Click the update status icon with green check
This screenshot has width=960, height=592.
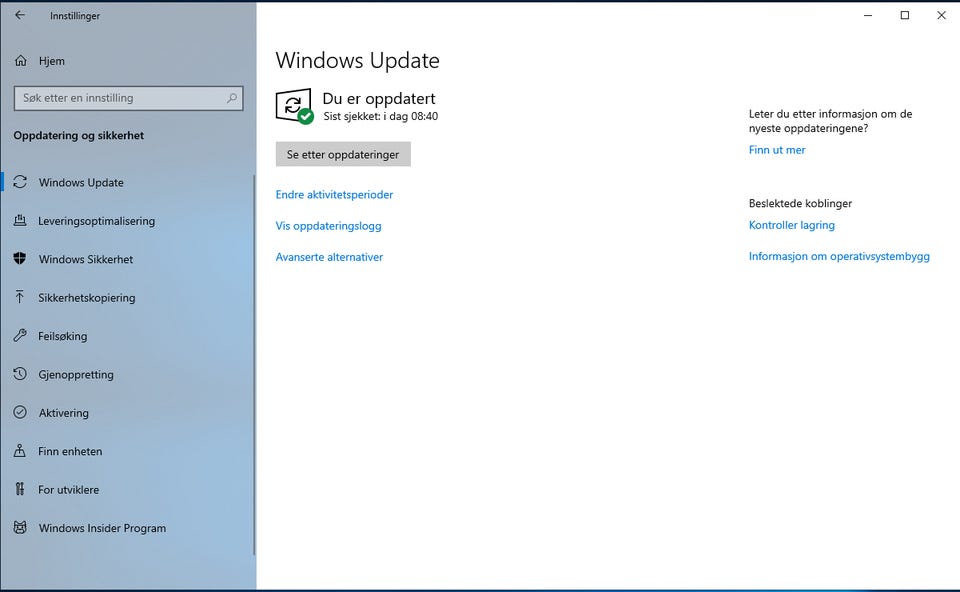point(294,106)
